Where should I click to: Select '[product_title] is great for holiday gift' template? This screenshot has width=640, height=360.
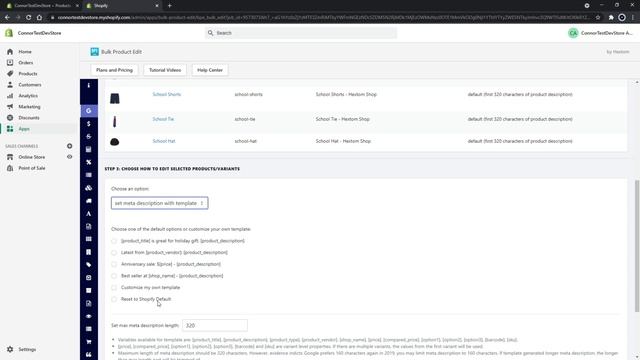click(114, 241)
